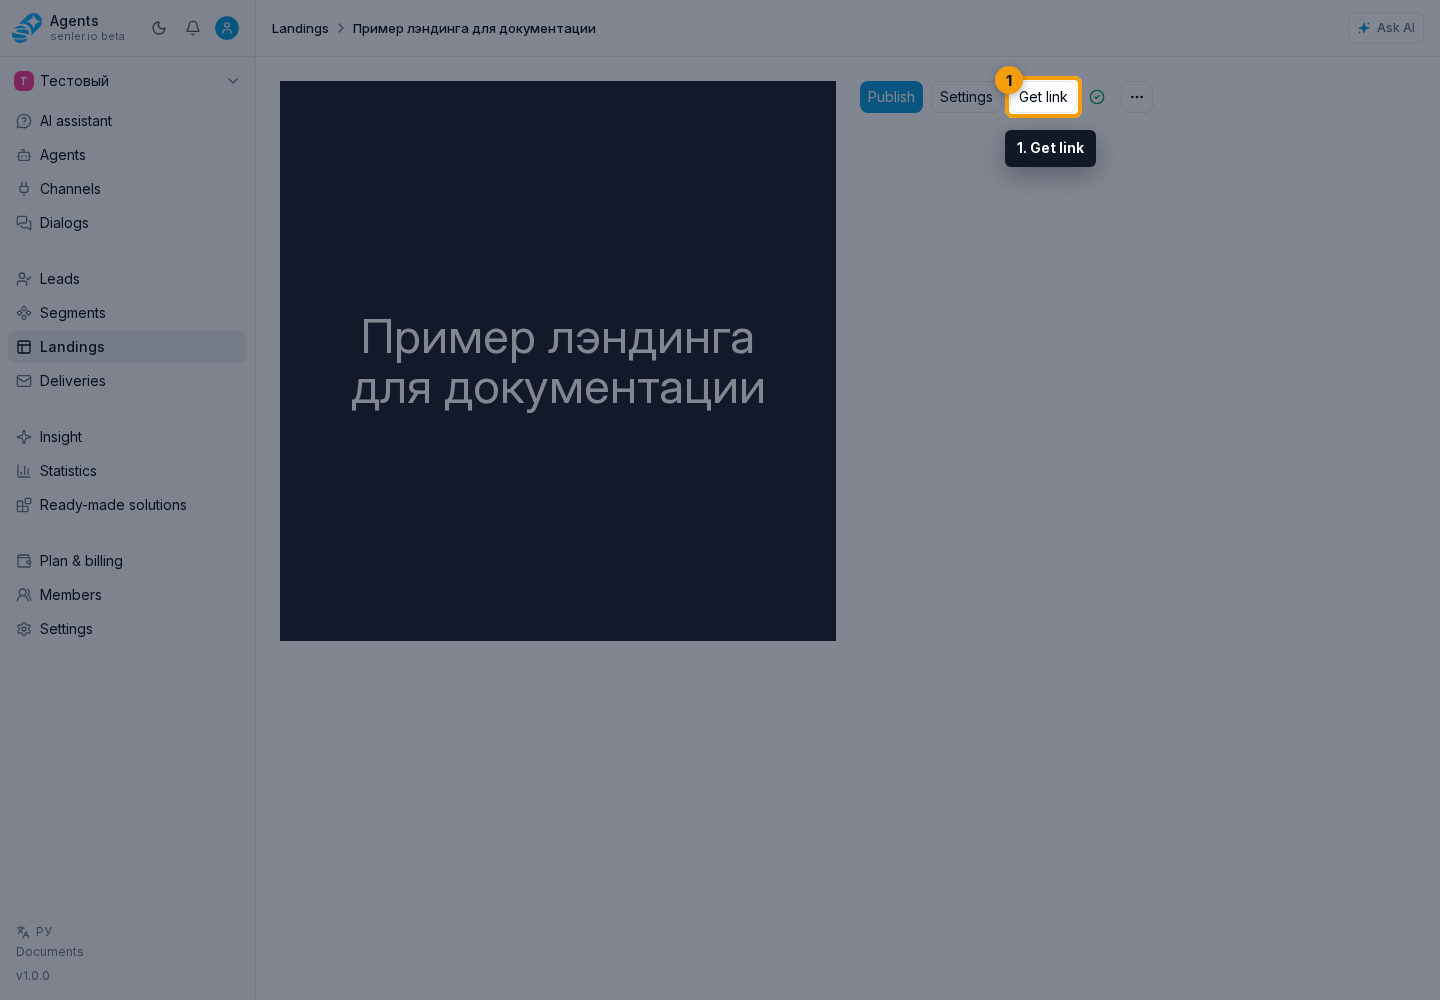Click the Get link button
Viewport: 1440px width, 1000px height.
pos(1043,97)
